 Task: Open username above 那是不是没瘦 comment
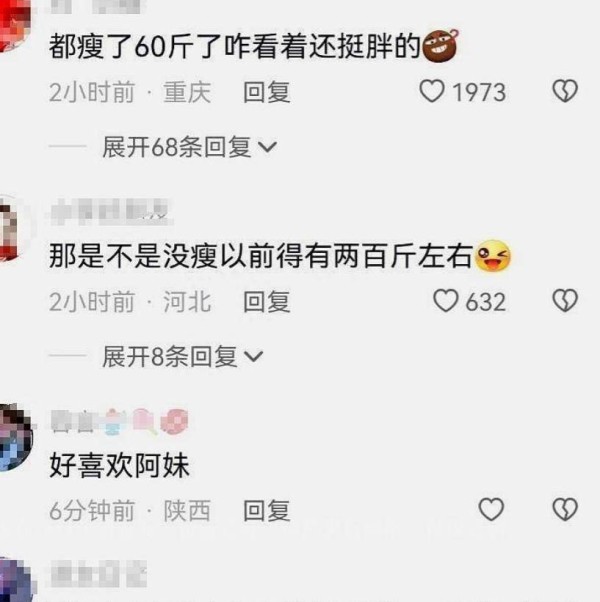click(111, 212)
